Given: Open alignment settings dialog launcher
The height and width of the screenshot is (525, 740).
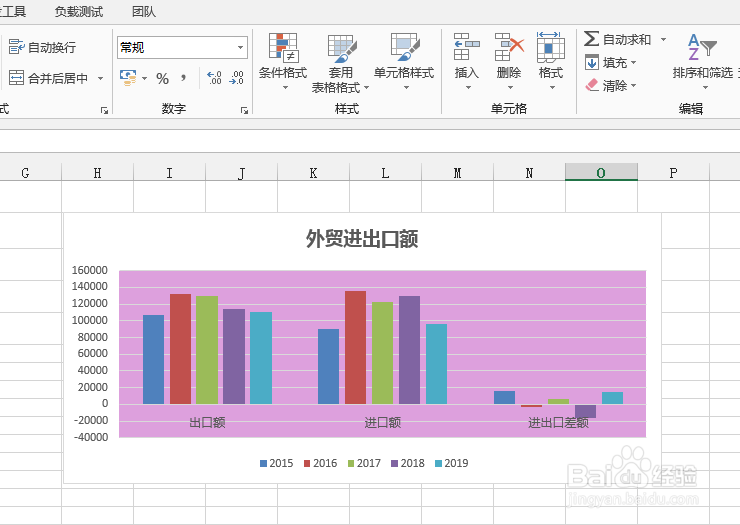Looking at the screenshot, I should point(104,110).
